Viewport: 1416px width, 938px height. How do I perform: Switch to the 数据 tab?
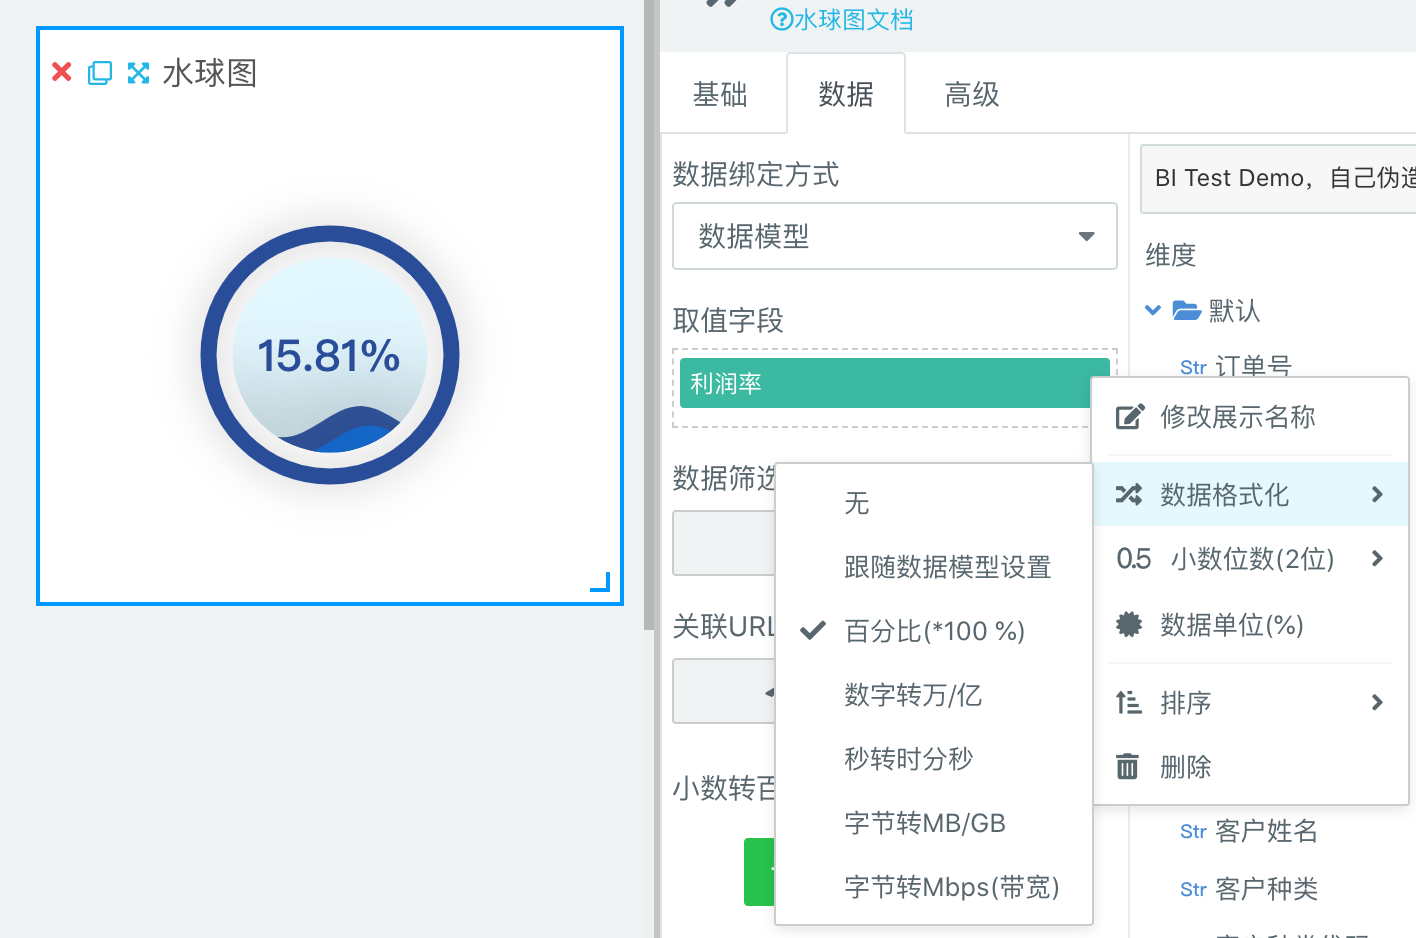coord(846,94)
